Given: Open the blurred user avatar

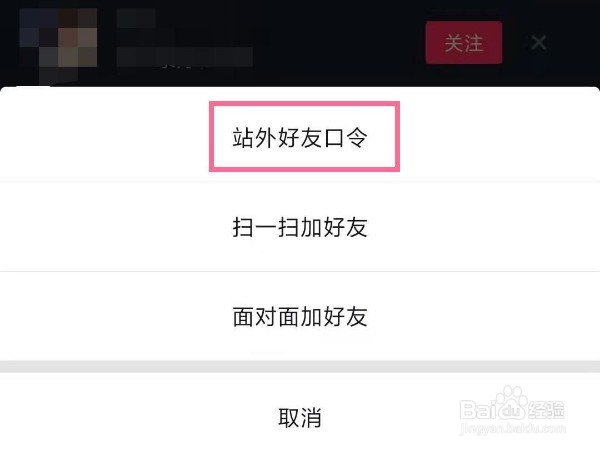Looking at the screenshot, I should pos(58,43).
